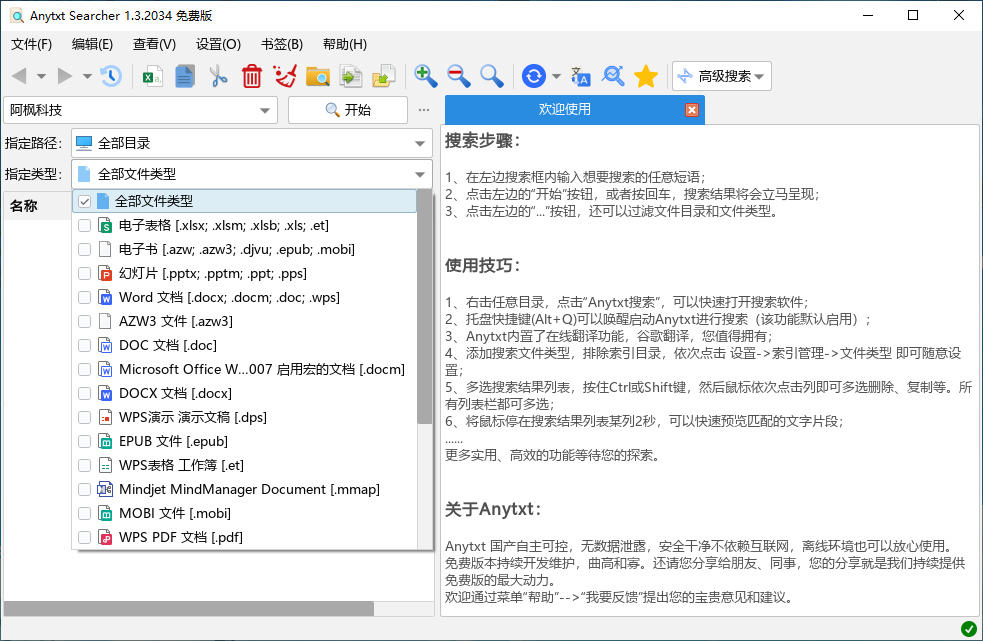Click the red broom clean icon
This screenshot has width=983, height=641.
pyautogui.click(x=285, y=77)
